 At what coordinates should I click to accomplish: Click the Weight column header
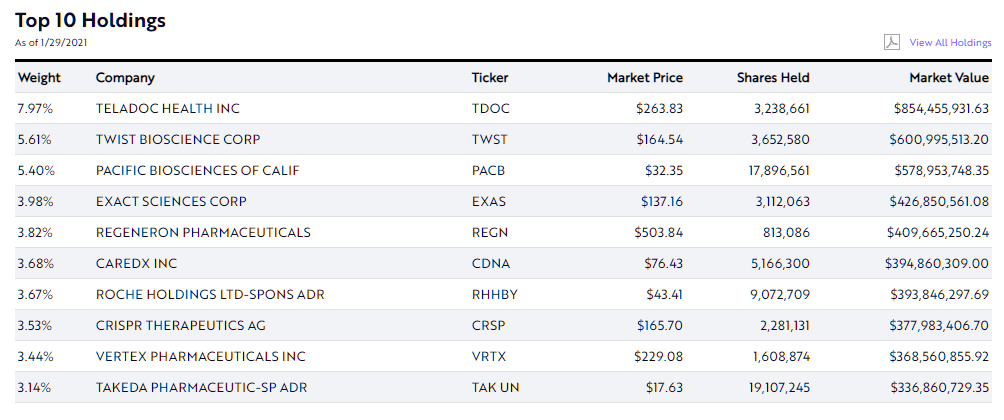click(x=39, y=78)
